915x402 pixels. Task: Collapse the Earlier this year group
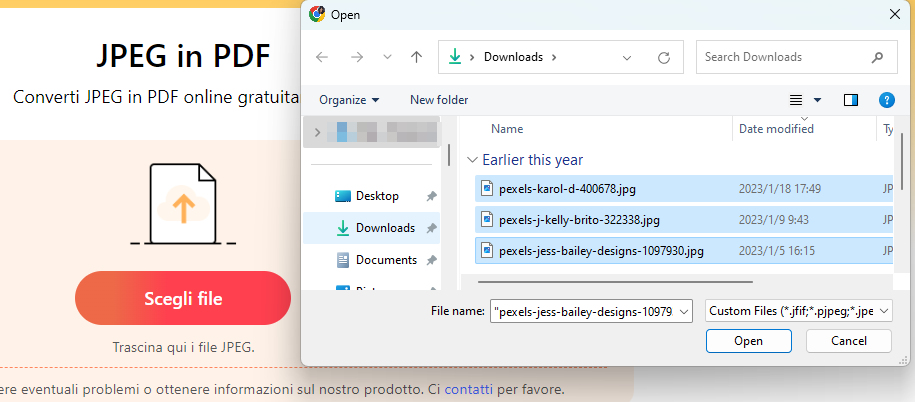pos(472,160)
